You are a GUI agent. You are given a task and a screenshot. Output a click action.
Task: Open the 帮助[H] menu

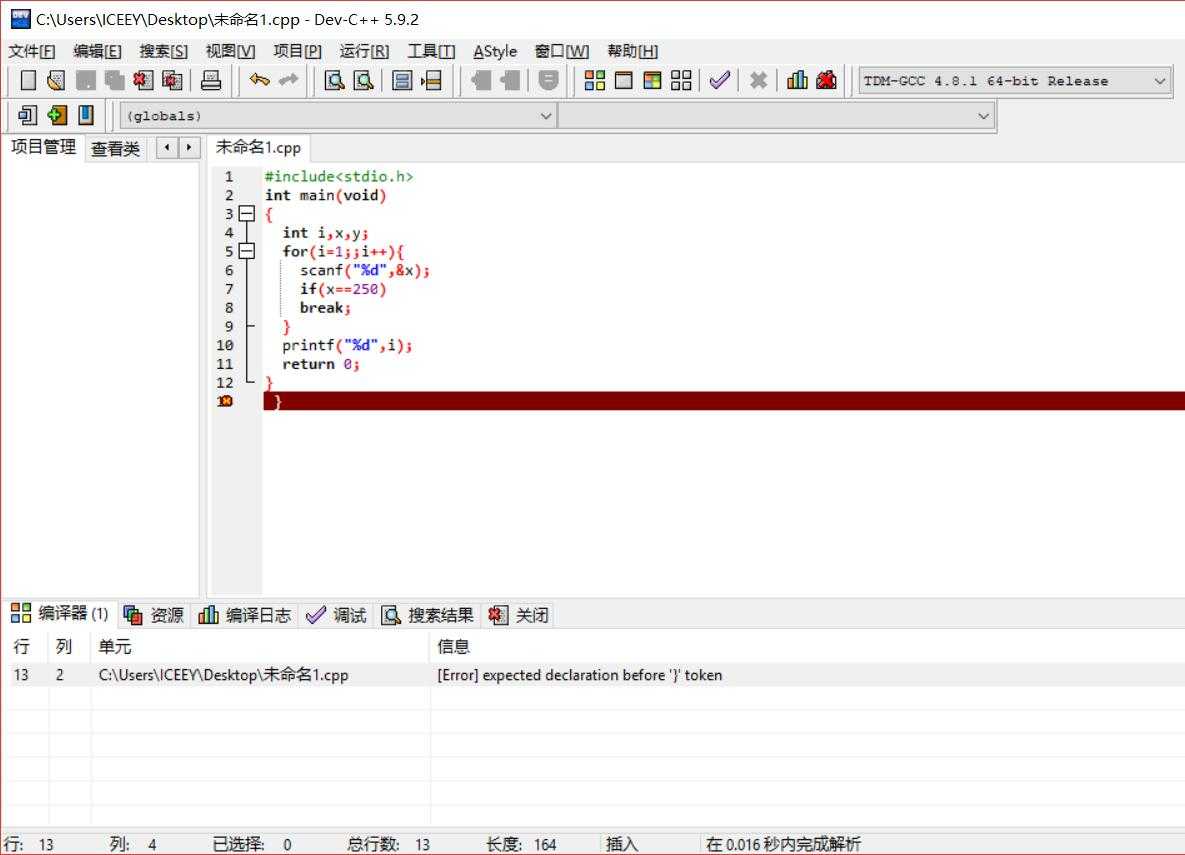coord(633,51)
